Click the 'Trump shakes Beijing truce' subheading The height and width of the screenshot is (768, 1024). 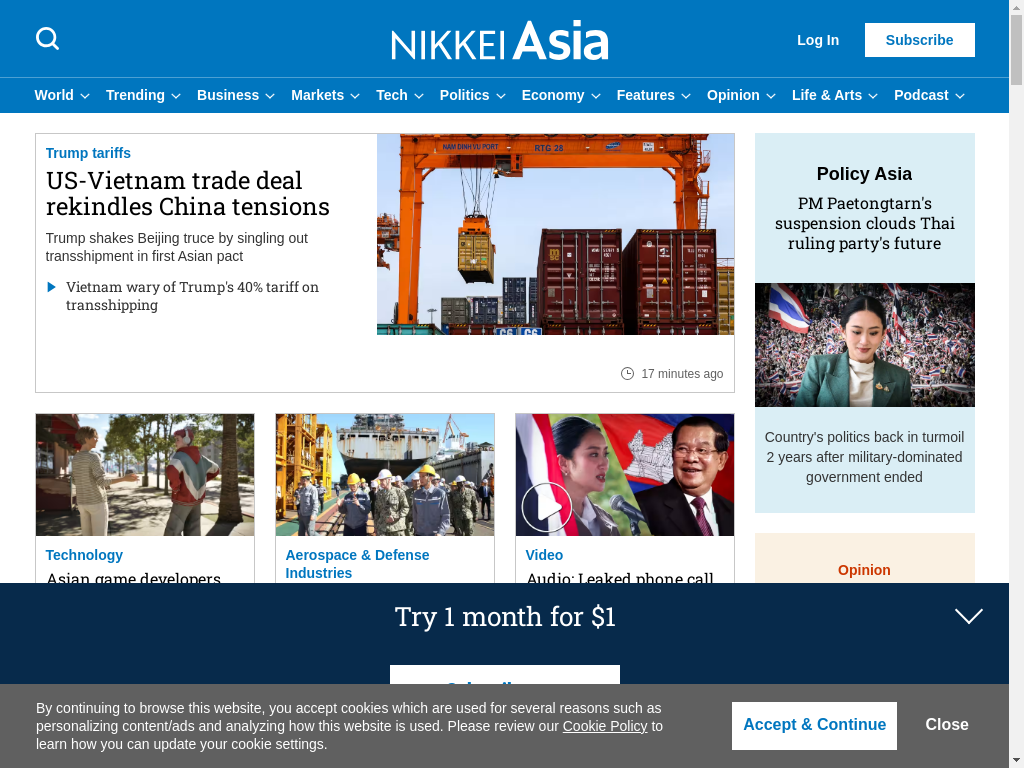(176, 247)
